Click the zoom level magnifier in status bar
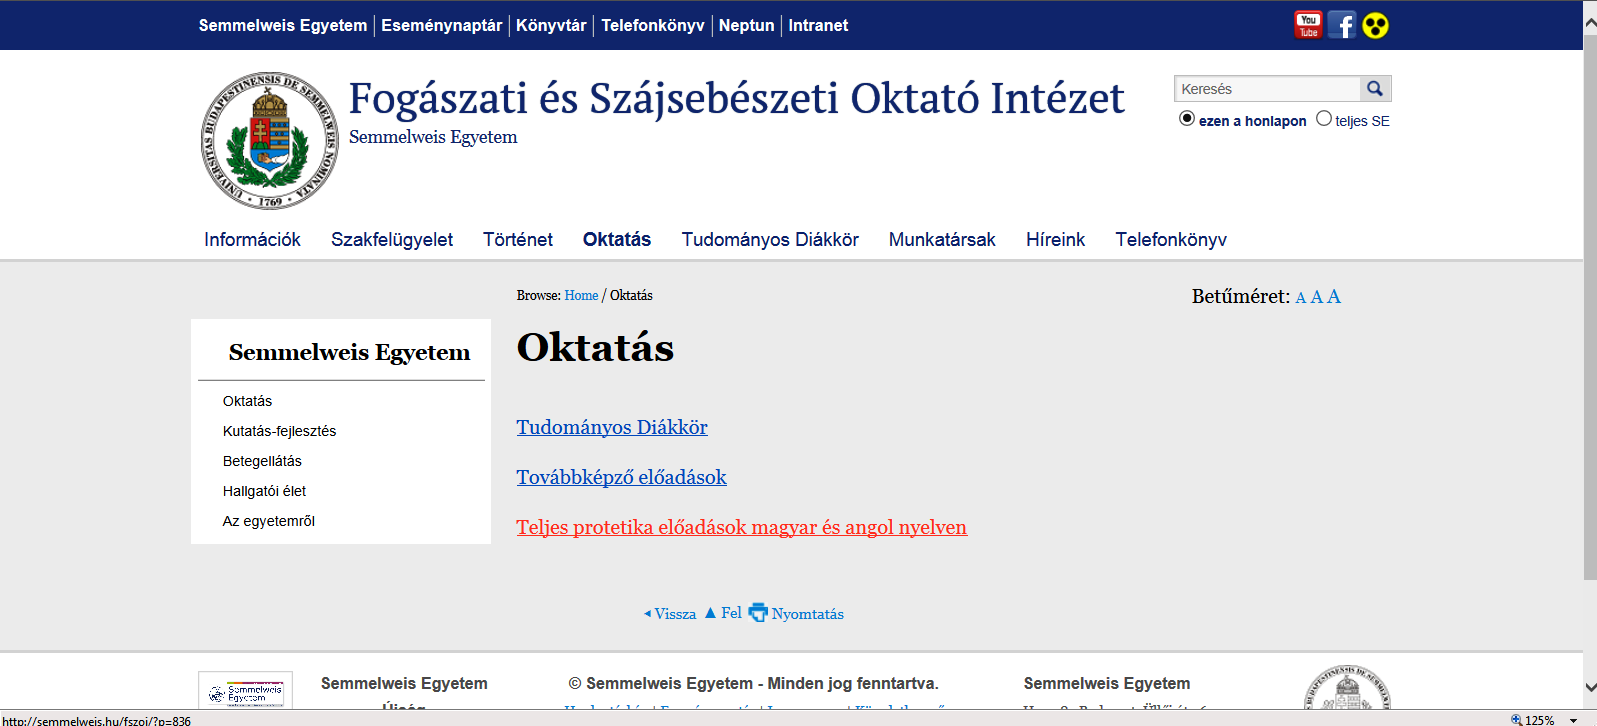 pos(1516,719)
